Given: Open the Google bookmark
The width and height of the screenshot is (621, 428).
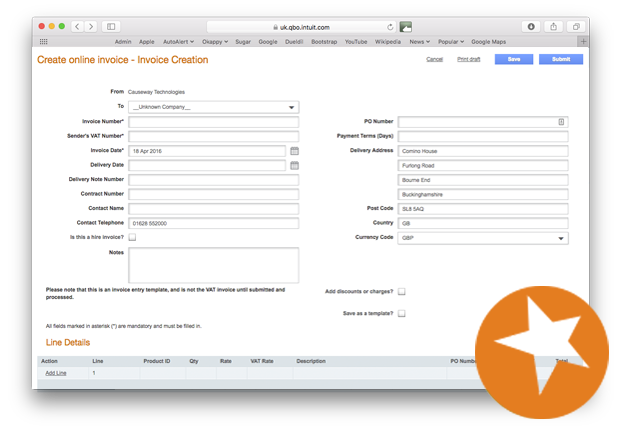Looking at the screenshot, I should 268,42.
